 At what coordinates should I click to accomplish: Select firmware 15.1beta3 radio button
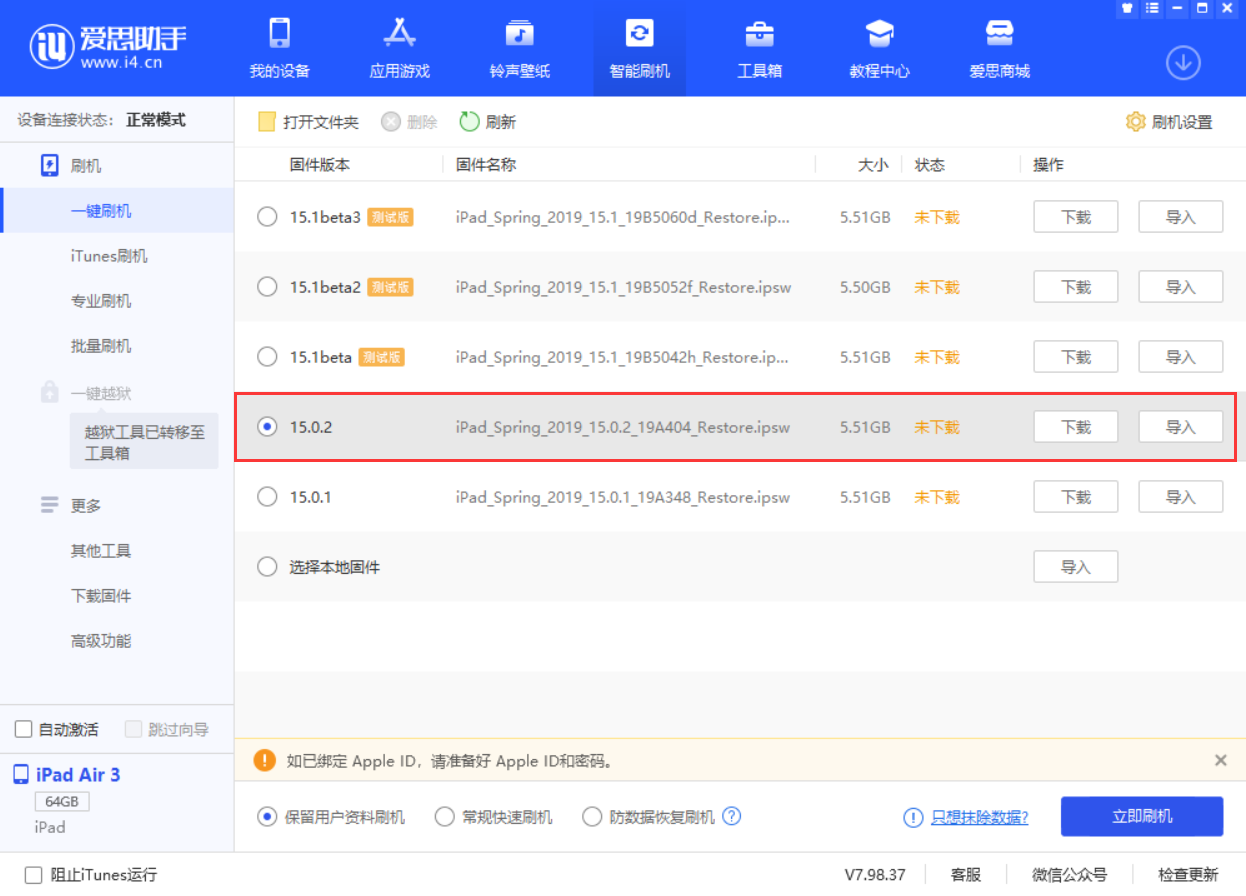(267, 217)
